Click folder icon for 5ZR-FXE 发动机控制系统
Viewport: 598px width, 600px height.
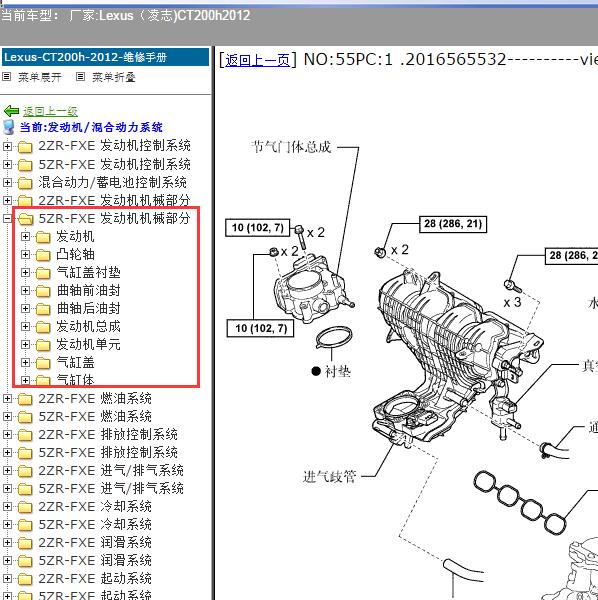pos(25,165)
